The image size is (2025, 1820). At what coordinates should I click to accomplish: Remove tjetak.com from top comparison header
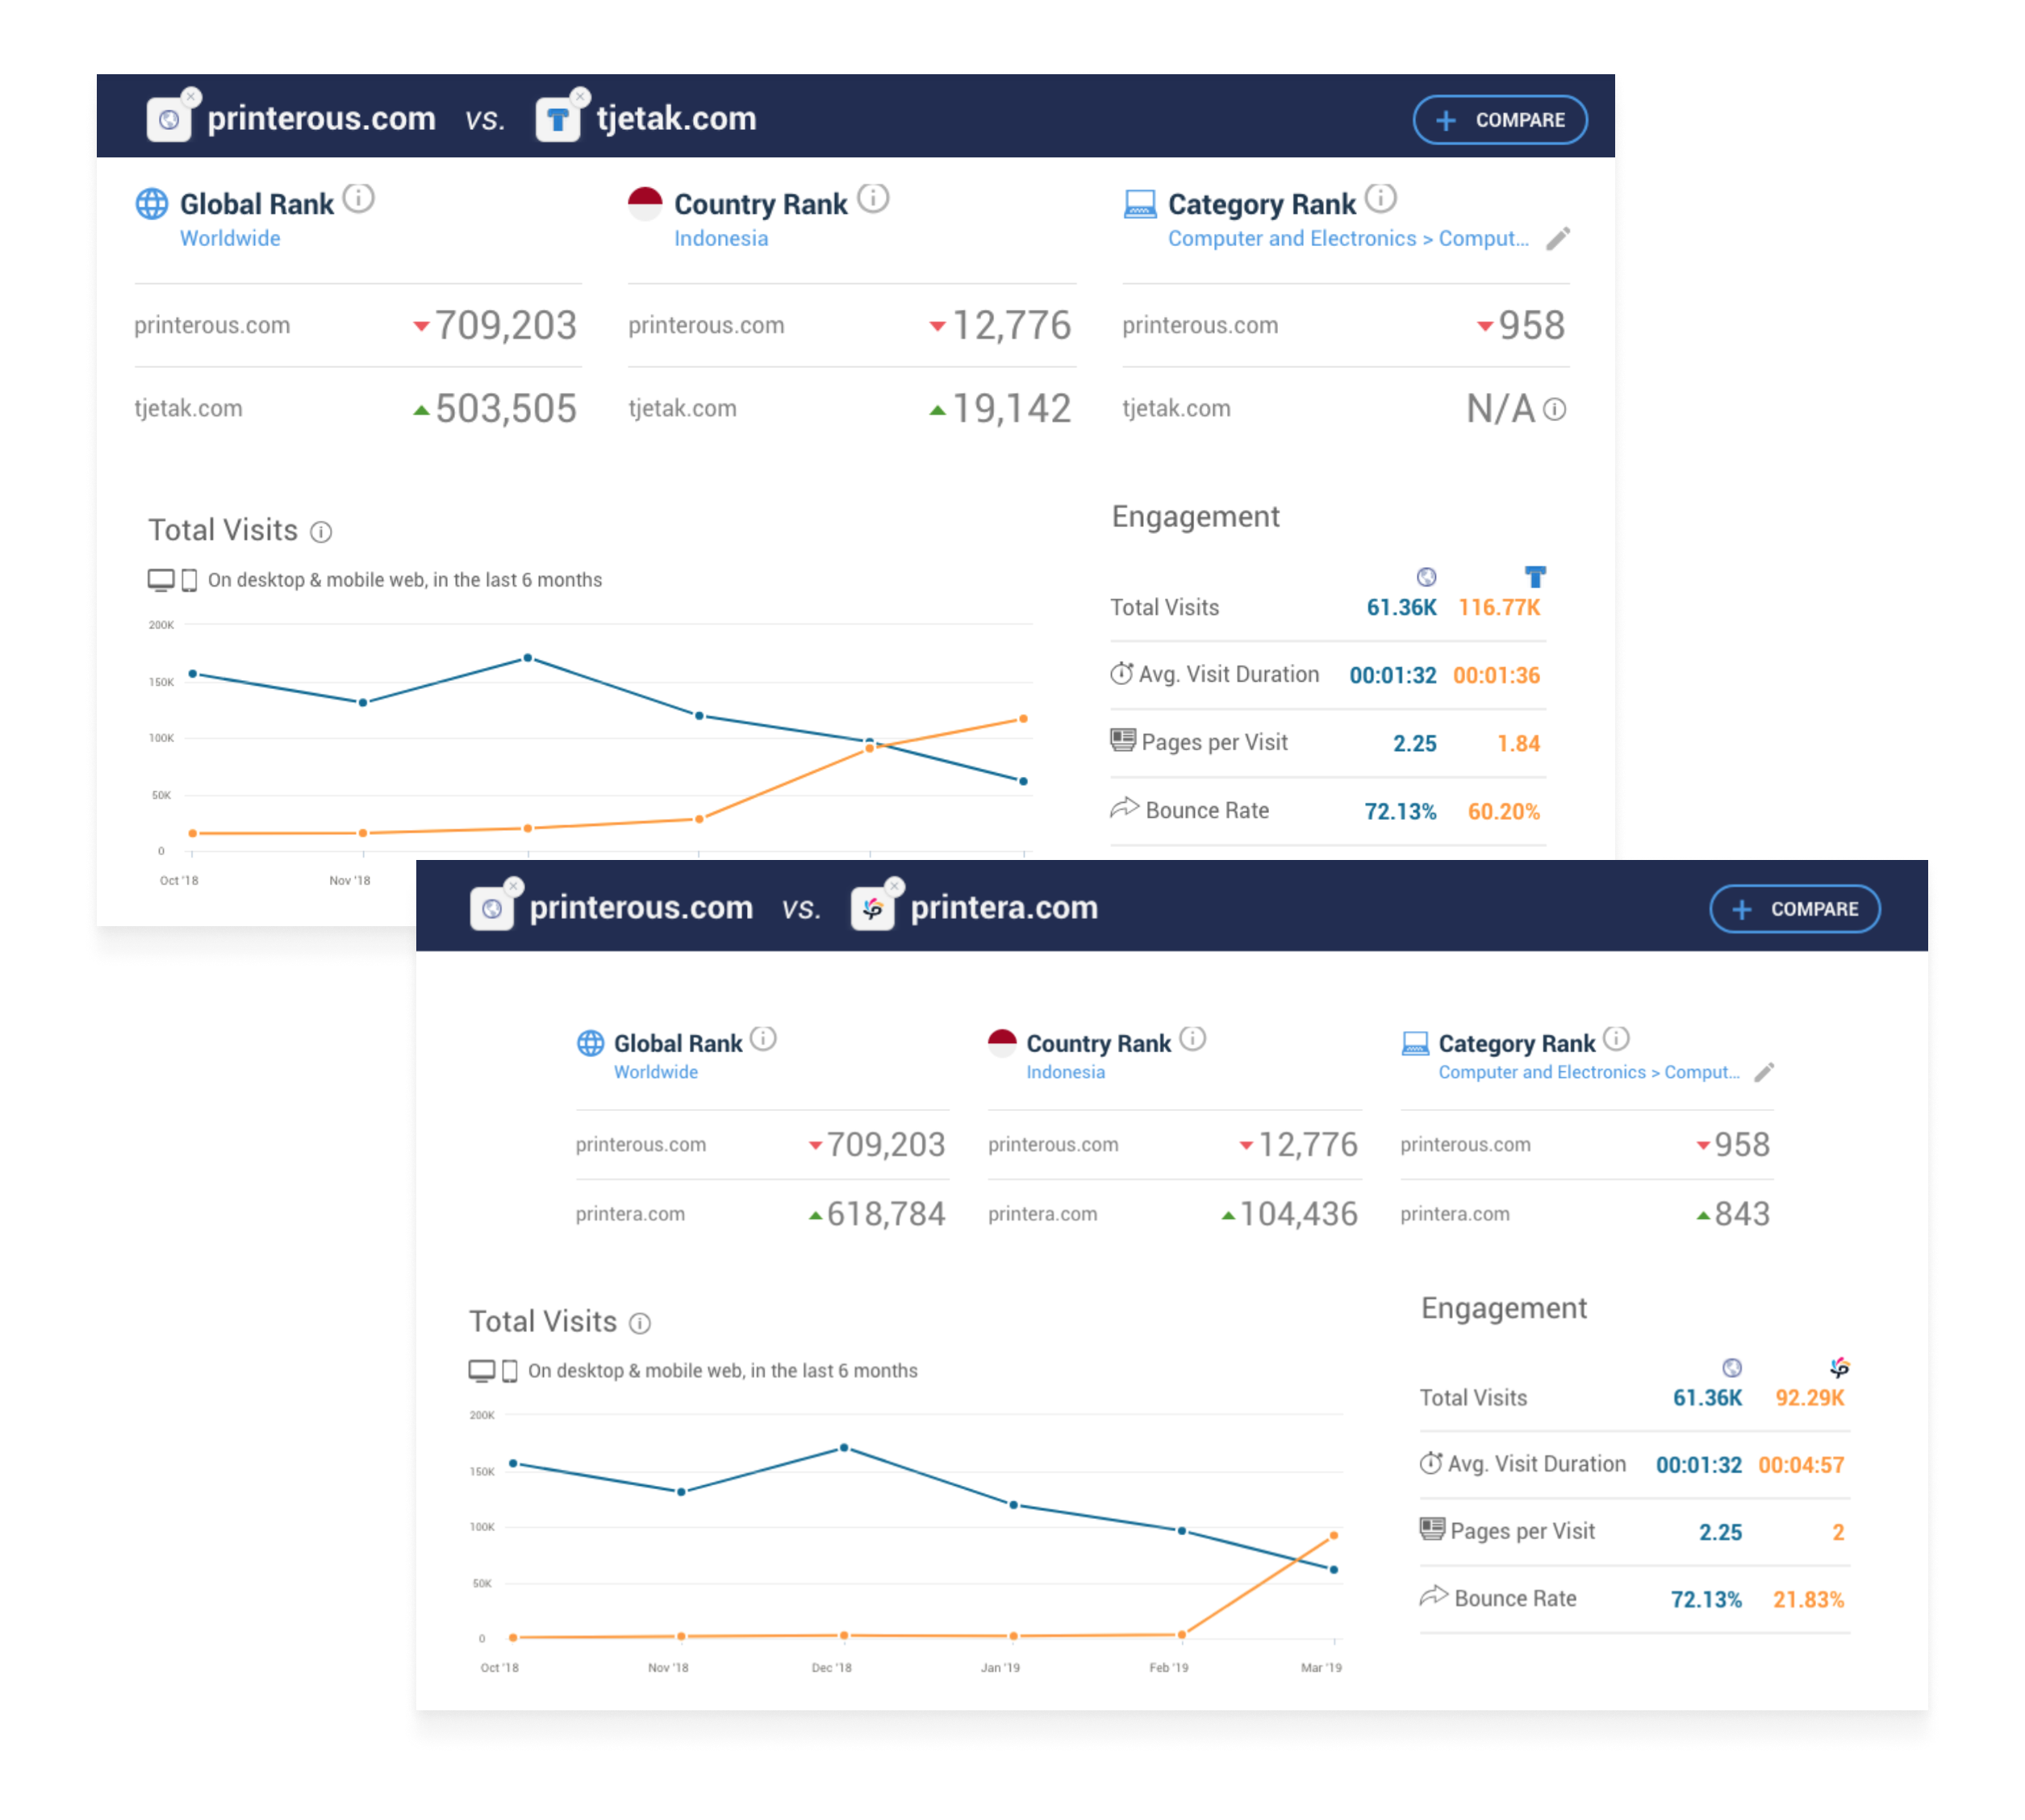580,97
